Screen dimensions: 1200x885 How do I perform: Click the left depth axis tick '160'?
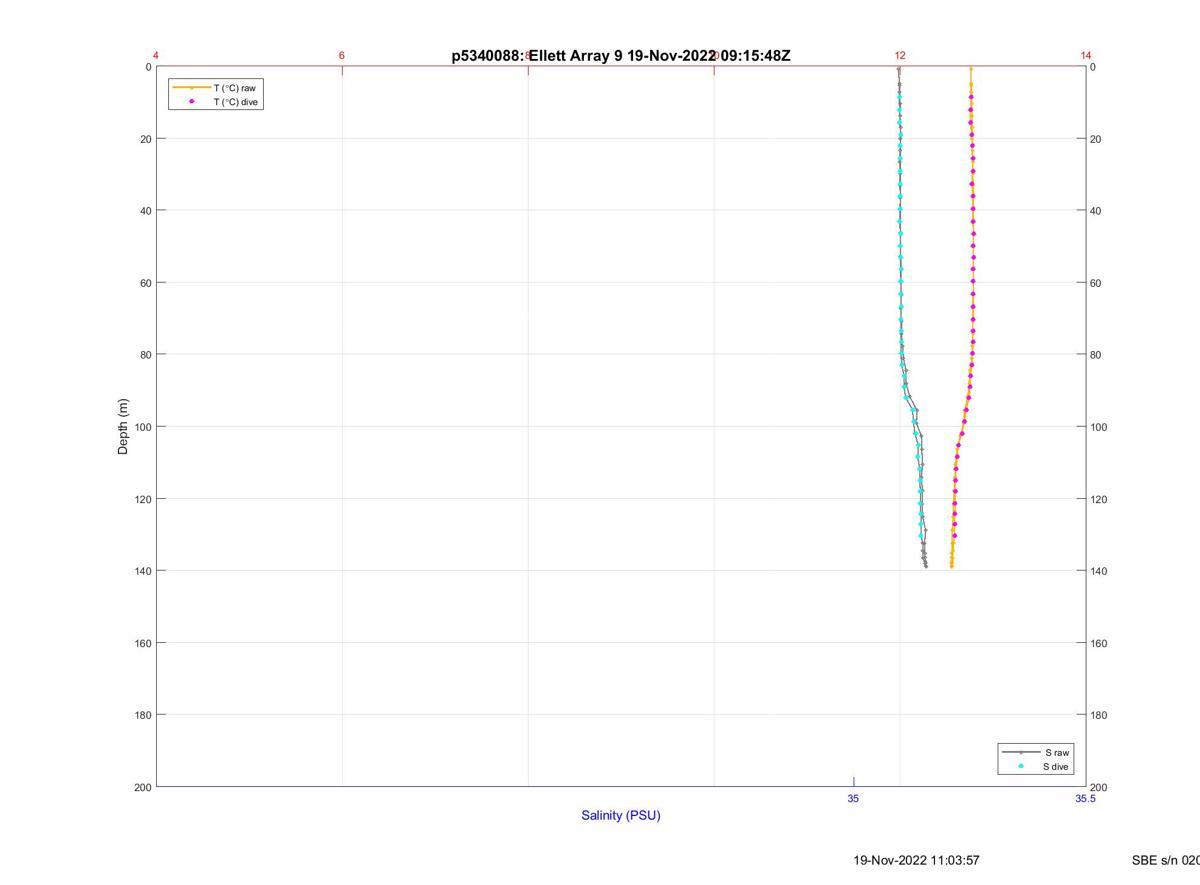click(x=142, y=643)
